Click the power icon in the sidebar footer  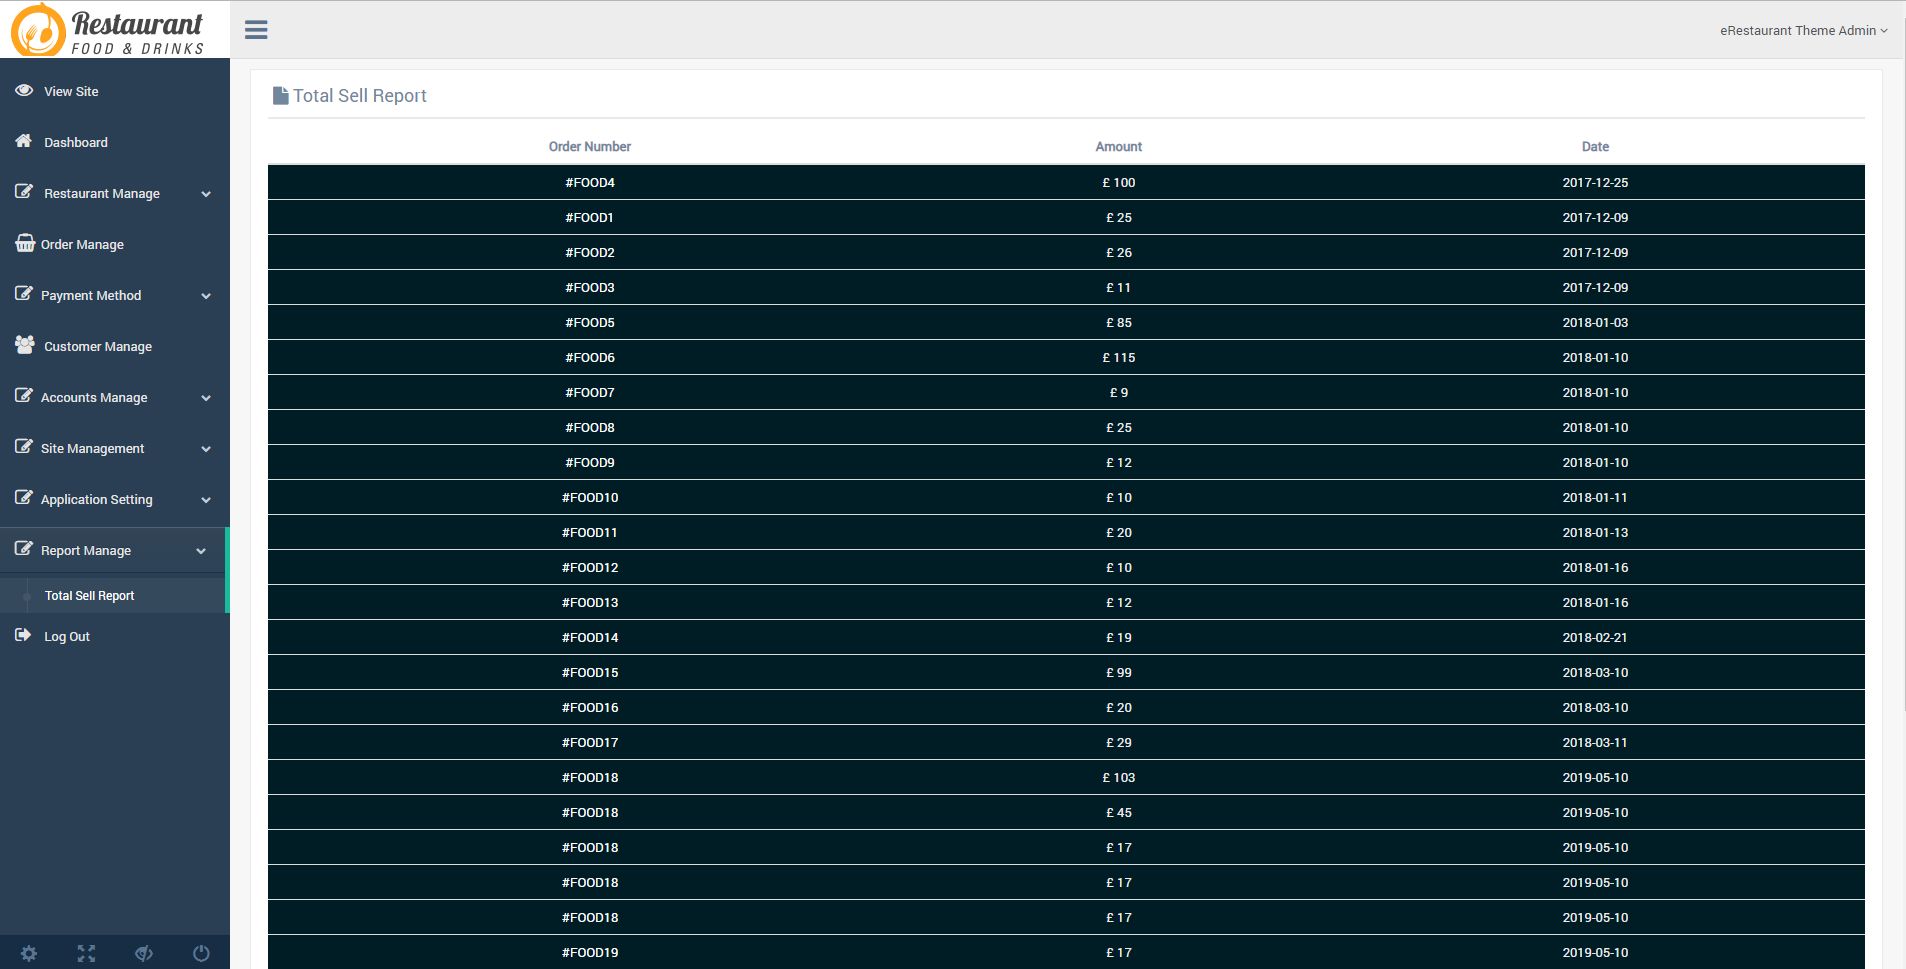(201, 953)
